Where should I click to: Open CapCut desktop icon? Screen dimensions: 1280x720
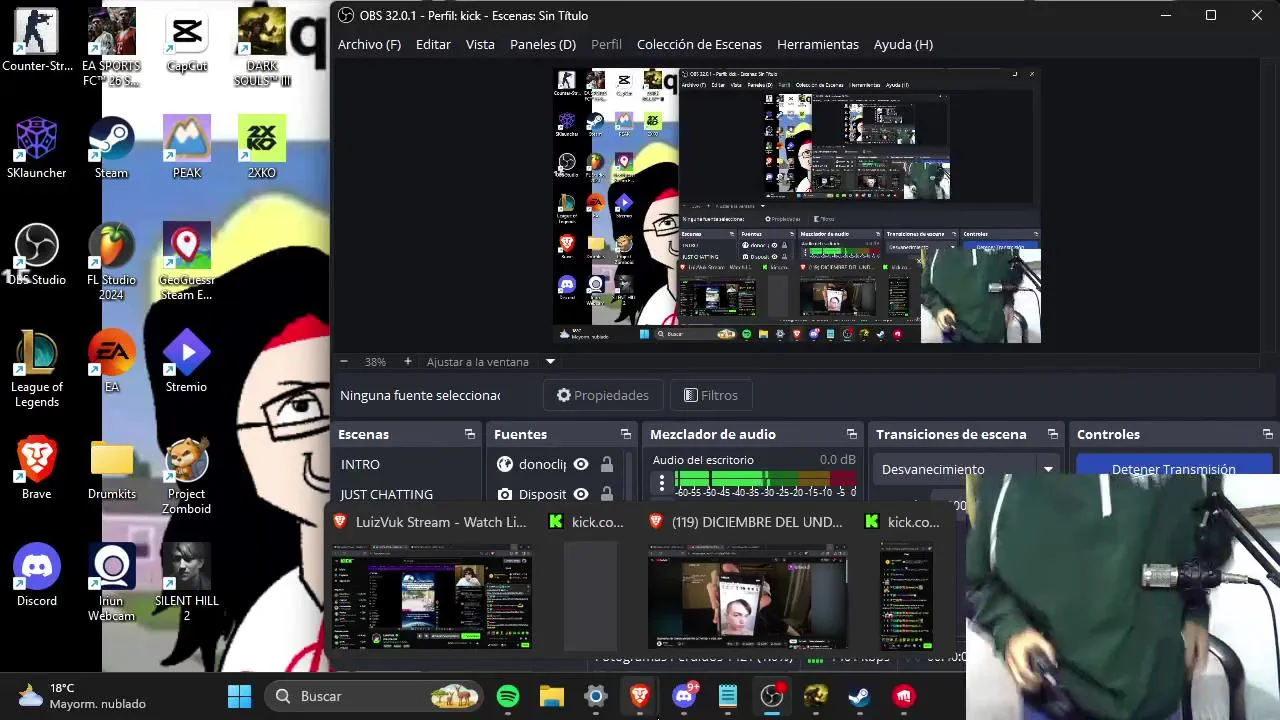pos(187,40)
